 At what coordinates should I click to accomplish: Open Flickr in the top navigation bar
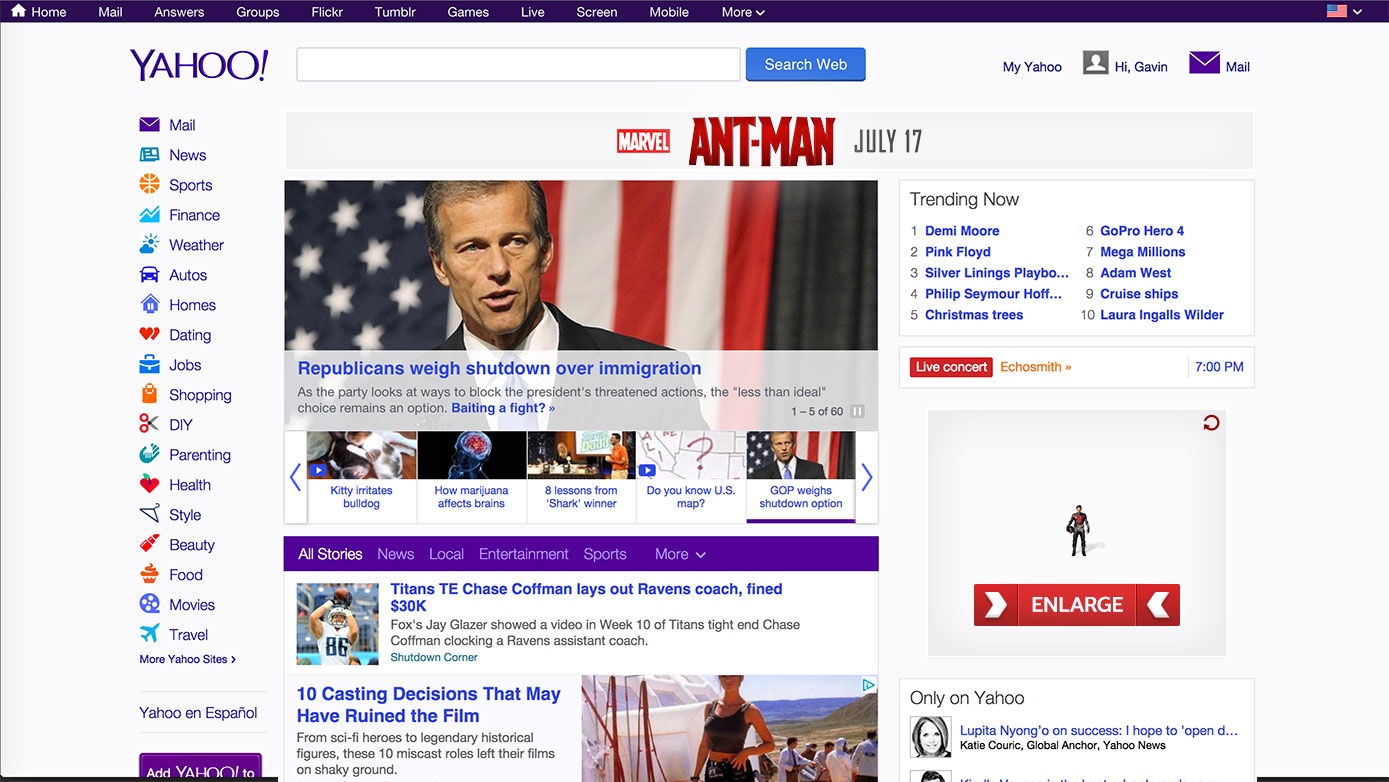[x=326, y=12]
